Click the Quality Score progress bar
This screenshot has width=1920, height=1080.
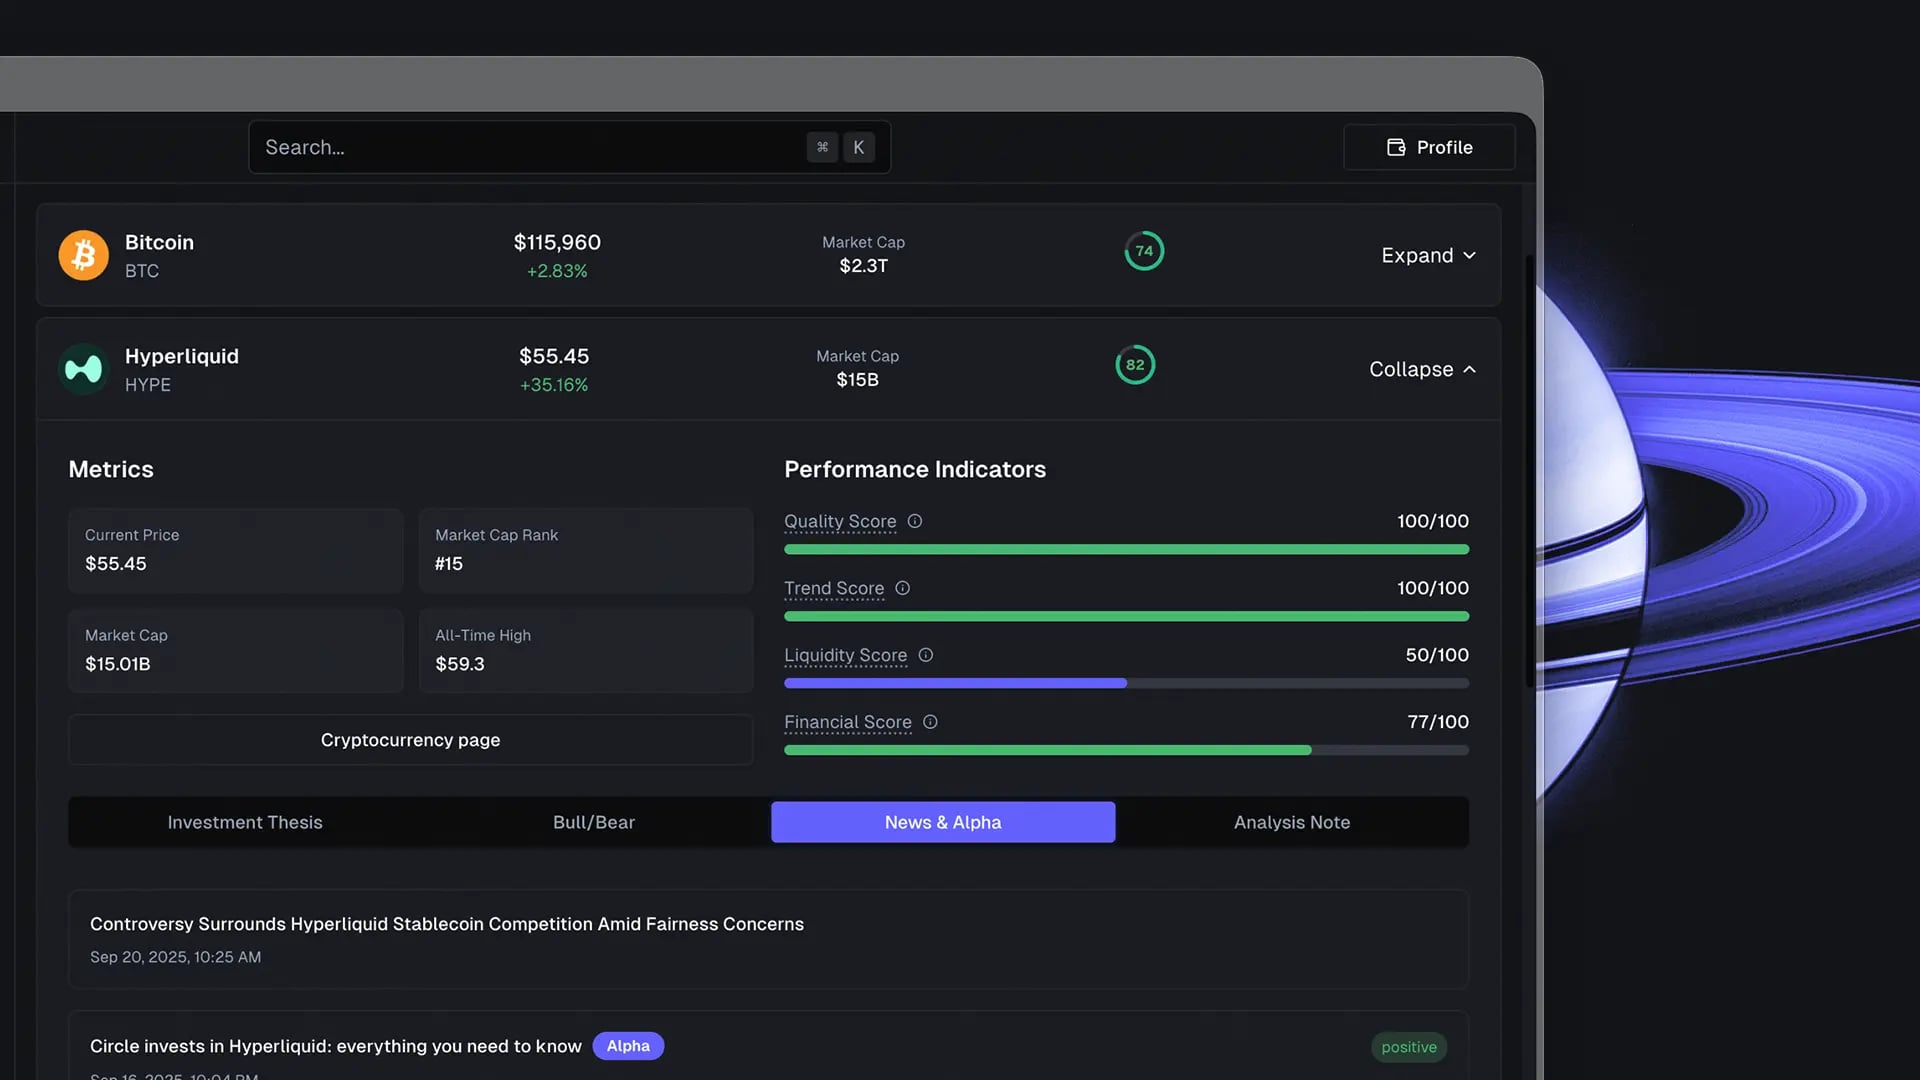click(x=1126, y=549)
